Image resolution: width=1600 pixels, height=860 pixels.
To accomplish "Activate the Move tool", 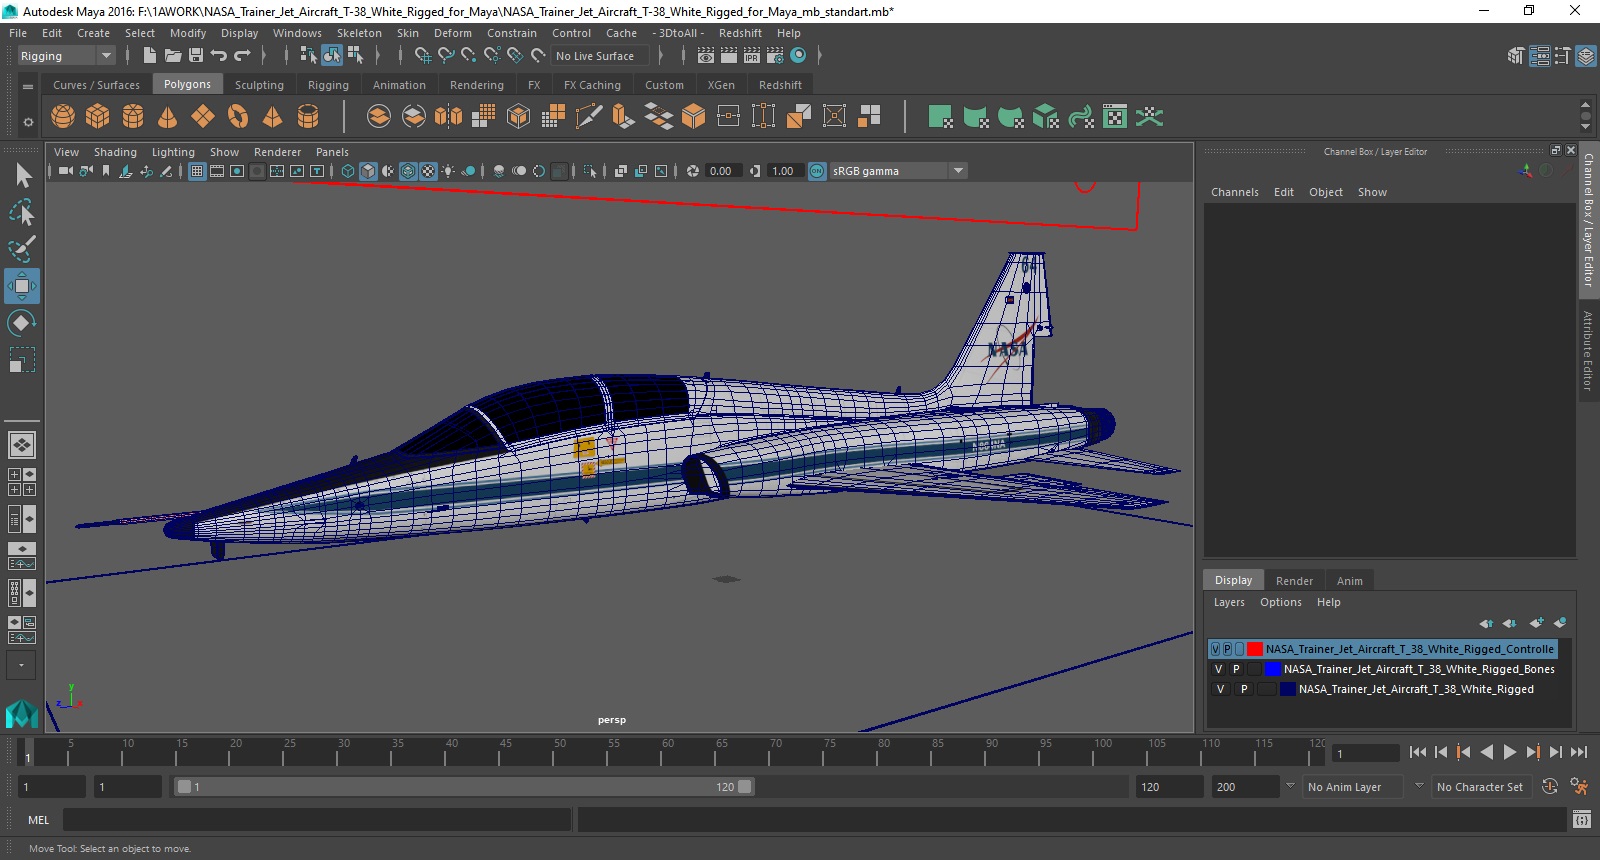I will coord(22,286).
